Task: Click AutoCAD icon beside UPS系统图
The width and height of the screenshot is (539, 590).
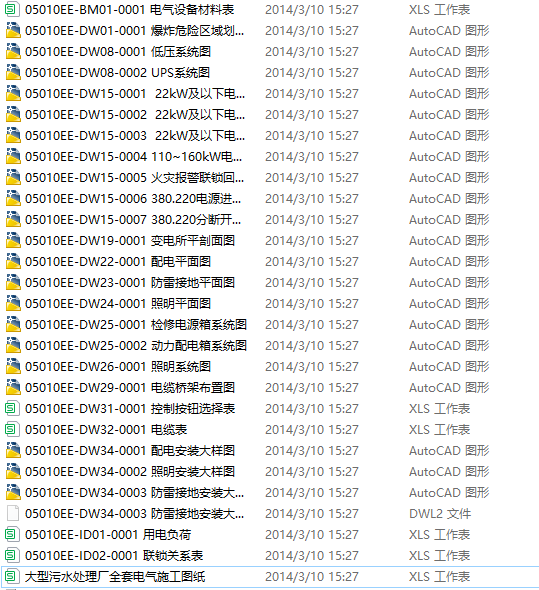Action: click(13, 73)
